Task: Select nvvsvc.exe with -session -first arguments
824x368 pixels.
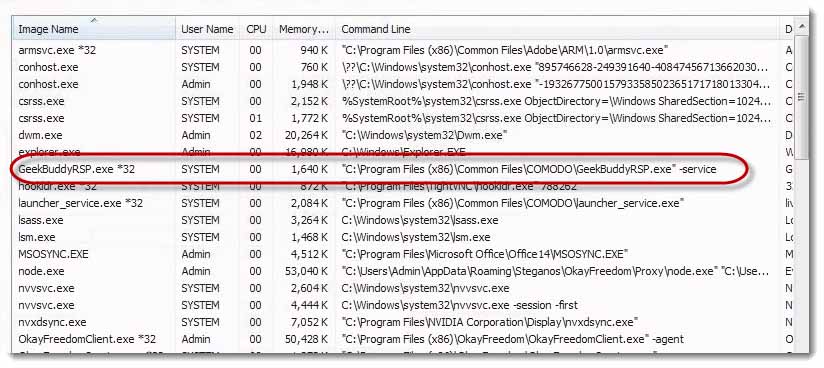Action: click(x=397, y=305)
